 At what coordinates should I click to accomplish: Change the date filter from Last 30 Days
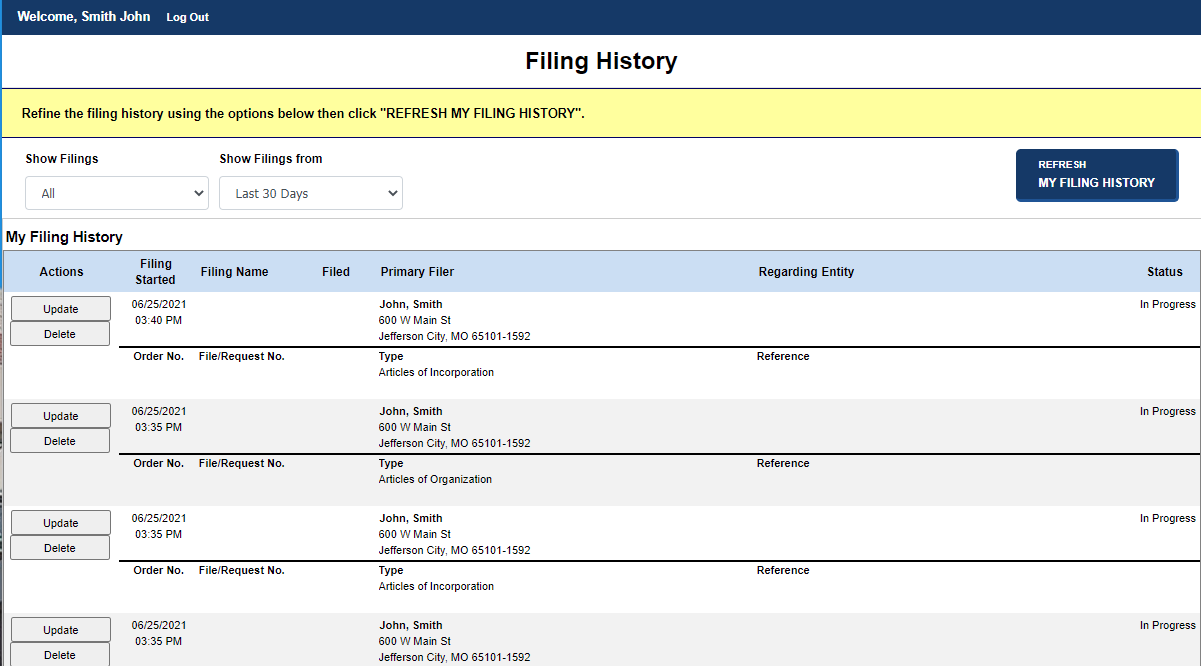[310, 192]
